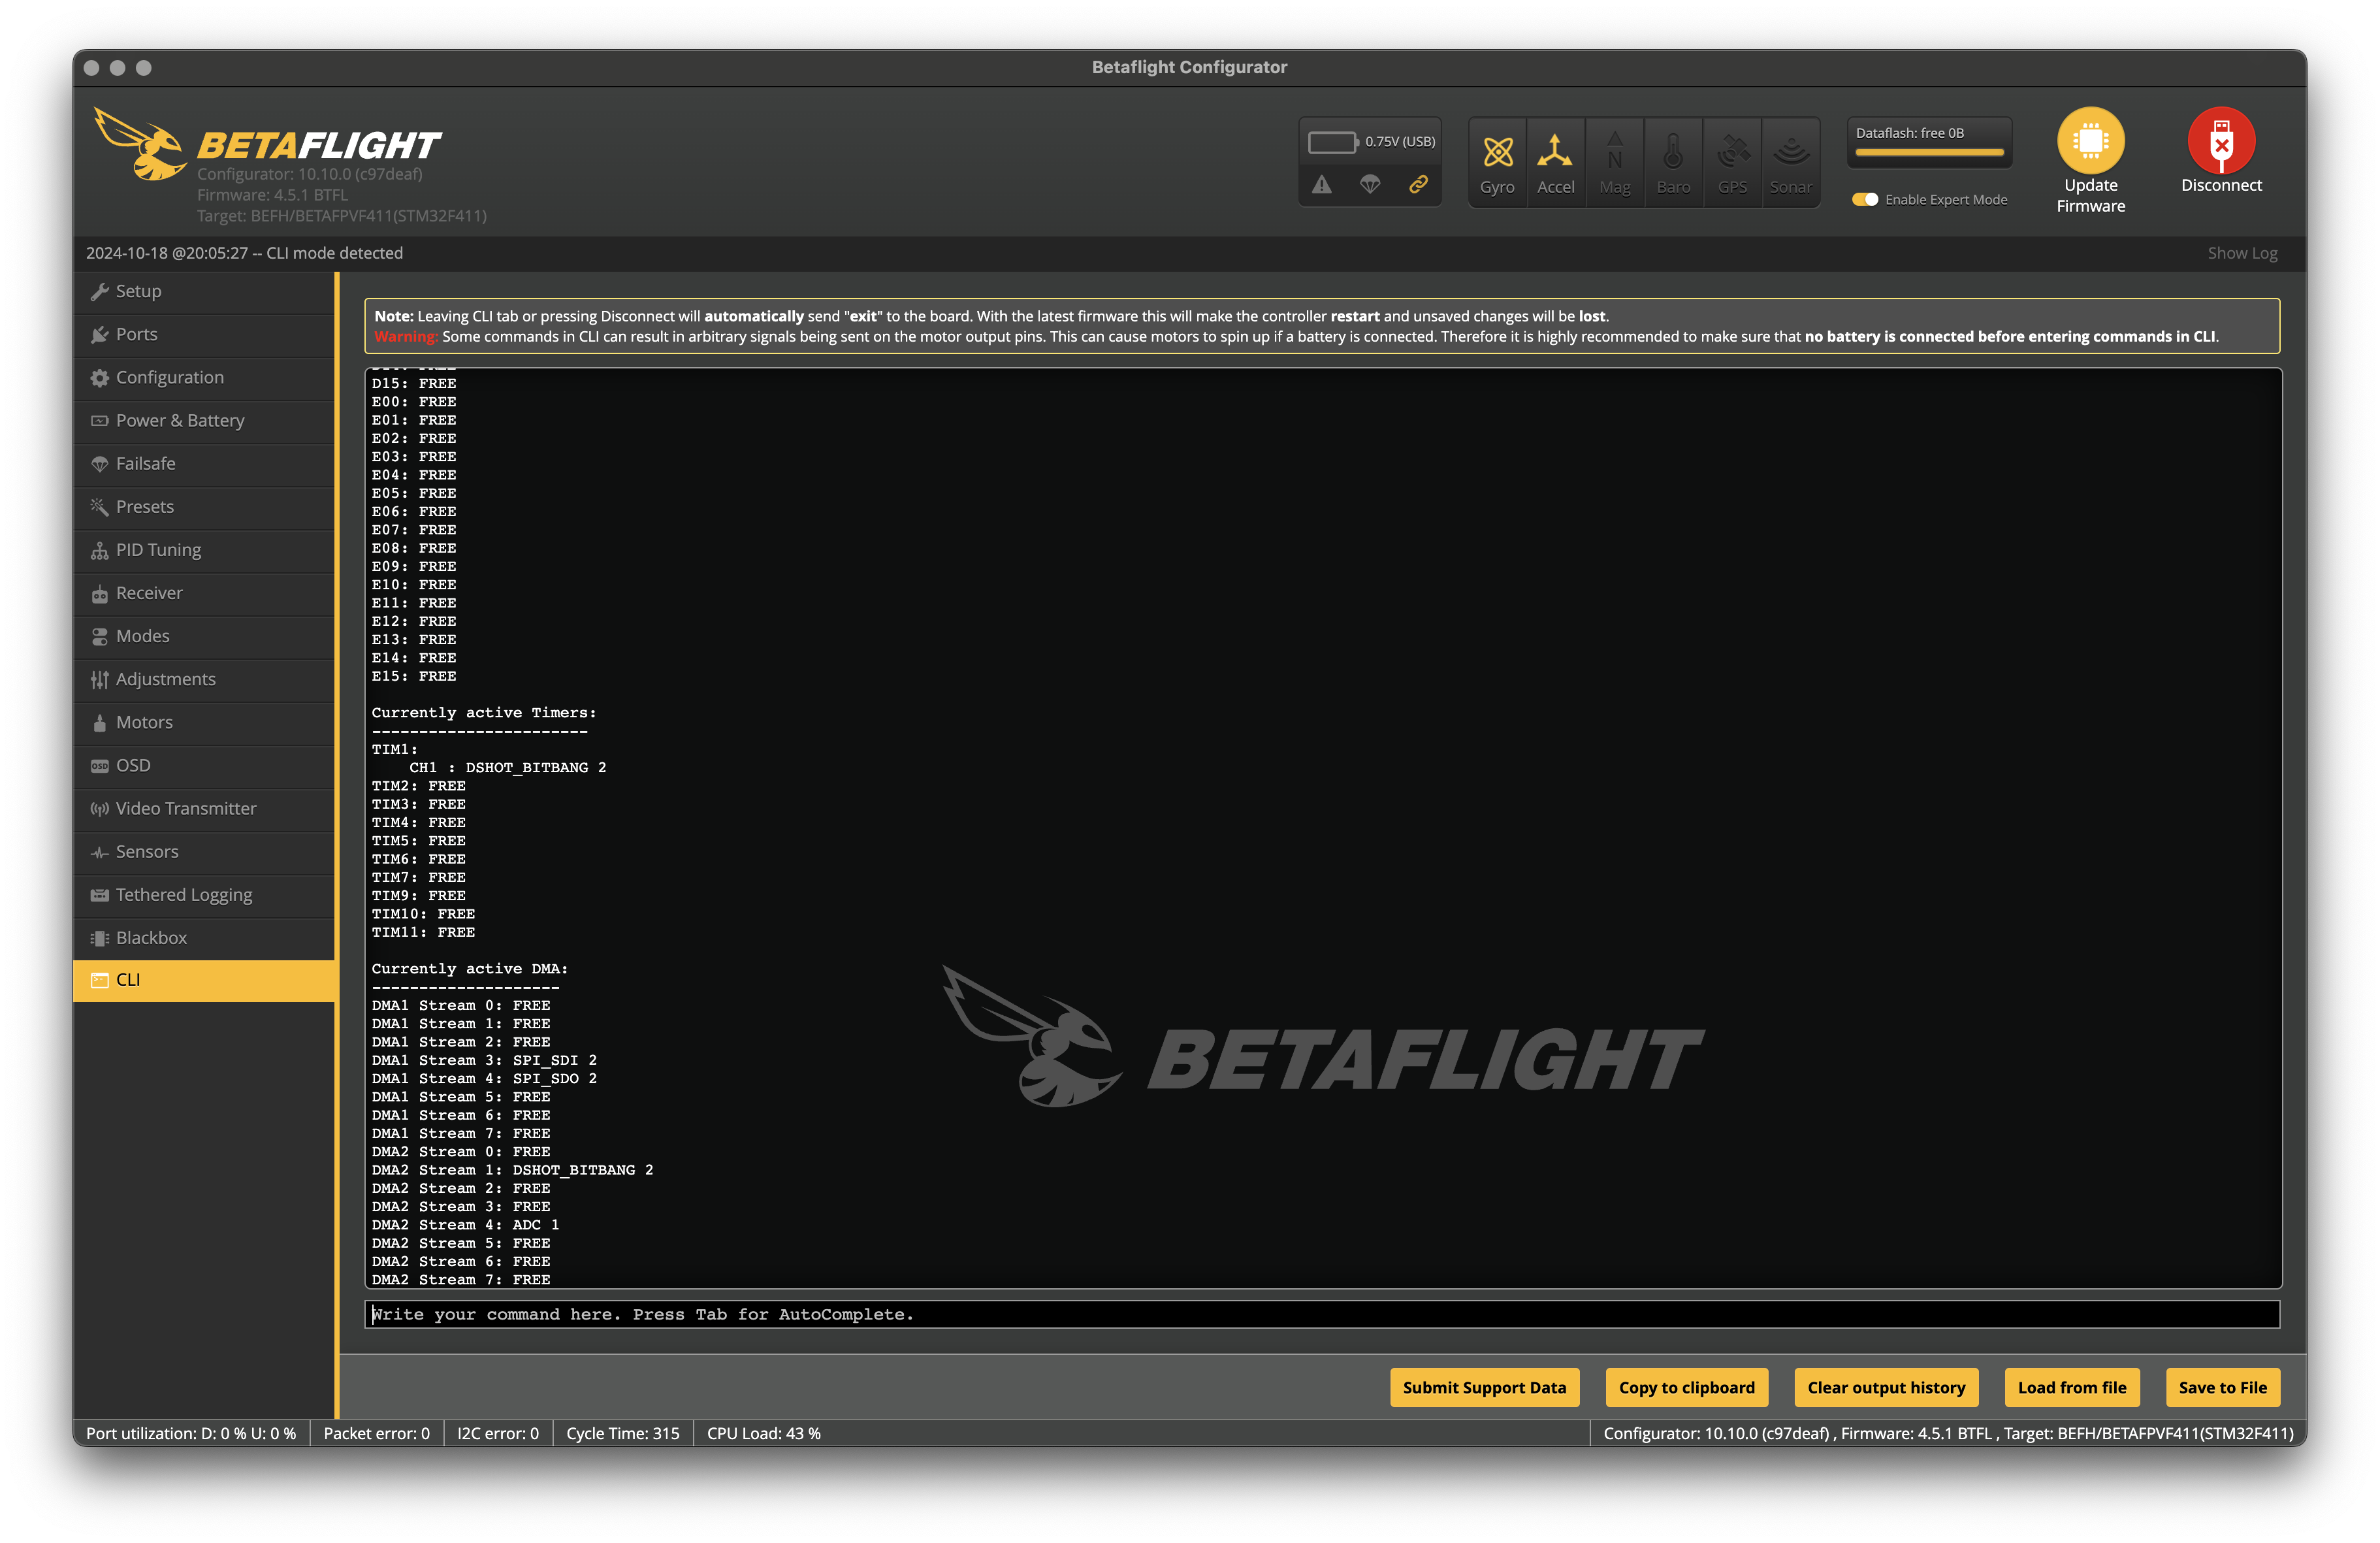Click the Blackbox sidebar icon
The width and height of the screenshot is (2380, 1543).
point(99,938)
